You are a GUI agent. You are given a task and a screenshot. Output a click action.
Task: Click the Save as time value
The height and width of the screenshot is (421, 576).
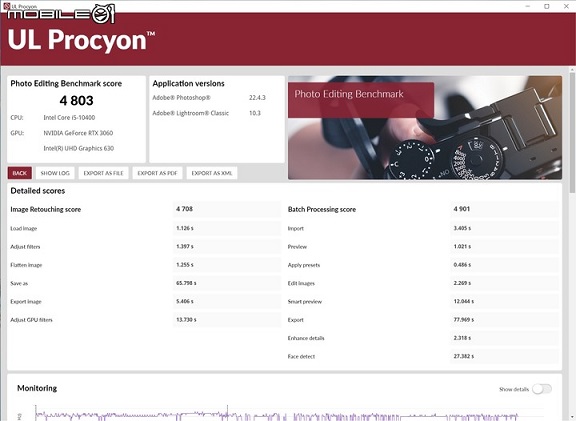point(186,283)
